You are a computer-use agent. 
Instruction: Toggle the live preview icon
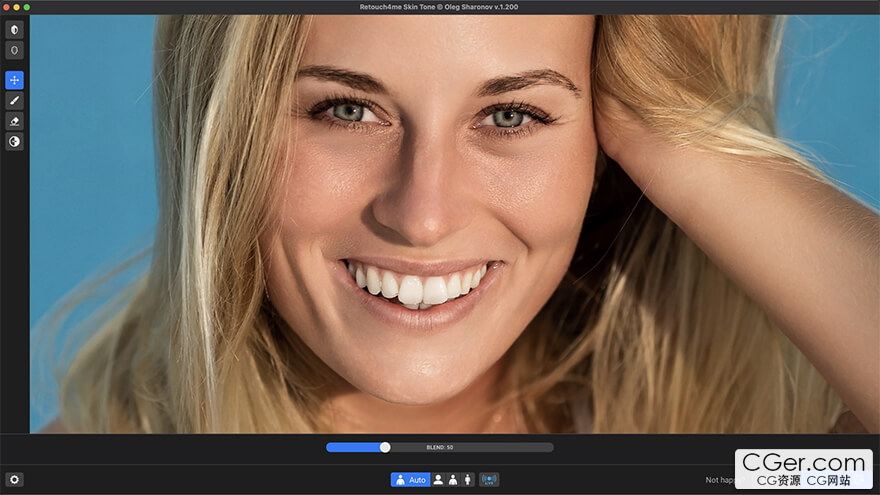(x=489, y=480)
